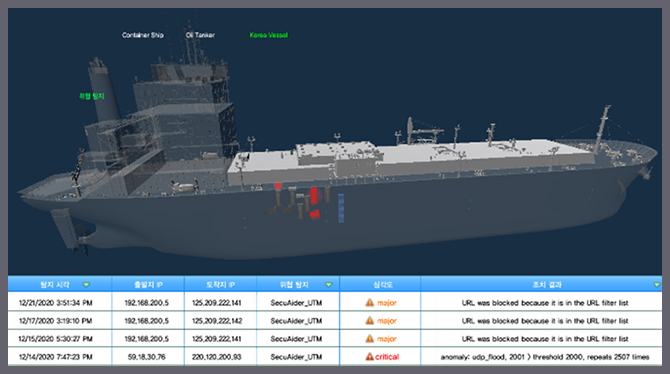Click the major warning icon for 12/15/2020 row
Screen dimensions: 670x374
pyautogui.click(x=370, y=339)
